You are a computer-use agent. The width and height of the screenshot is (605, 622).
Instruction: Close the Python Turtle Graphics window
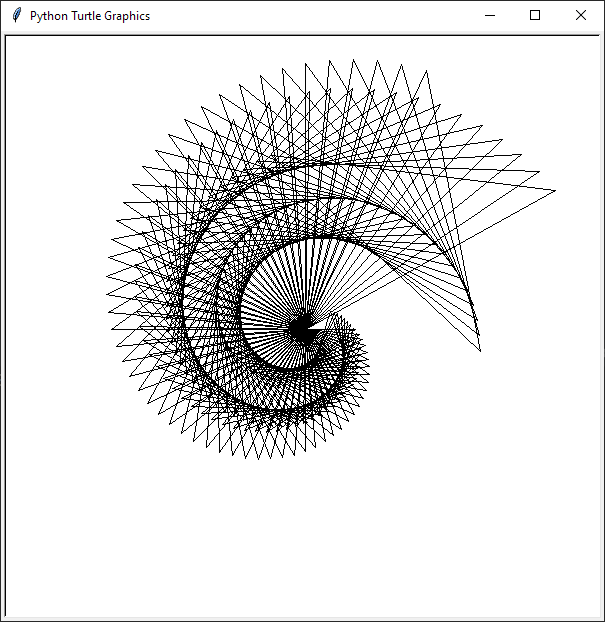coord(581,15)
